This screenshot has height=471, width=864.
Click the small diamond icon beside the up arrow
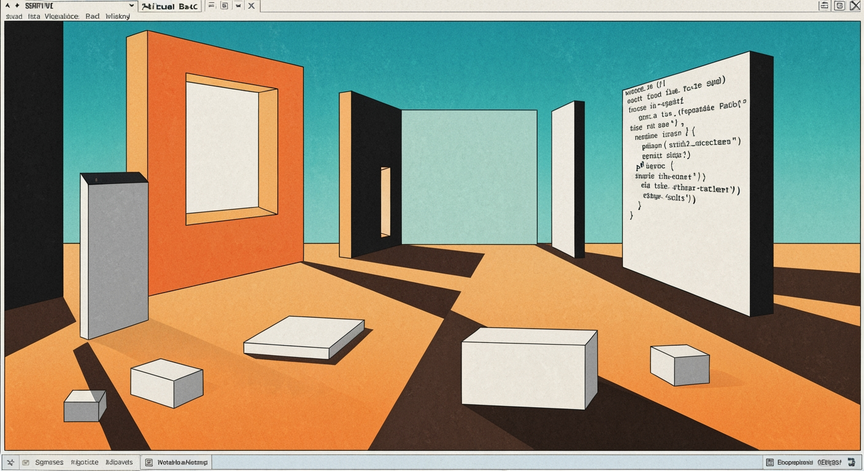(x=17, y=6)
